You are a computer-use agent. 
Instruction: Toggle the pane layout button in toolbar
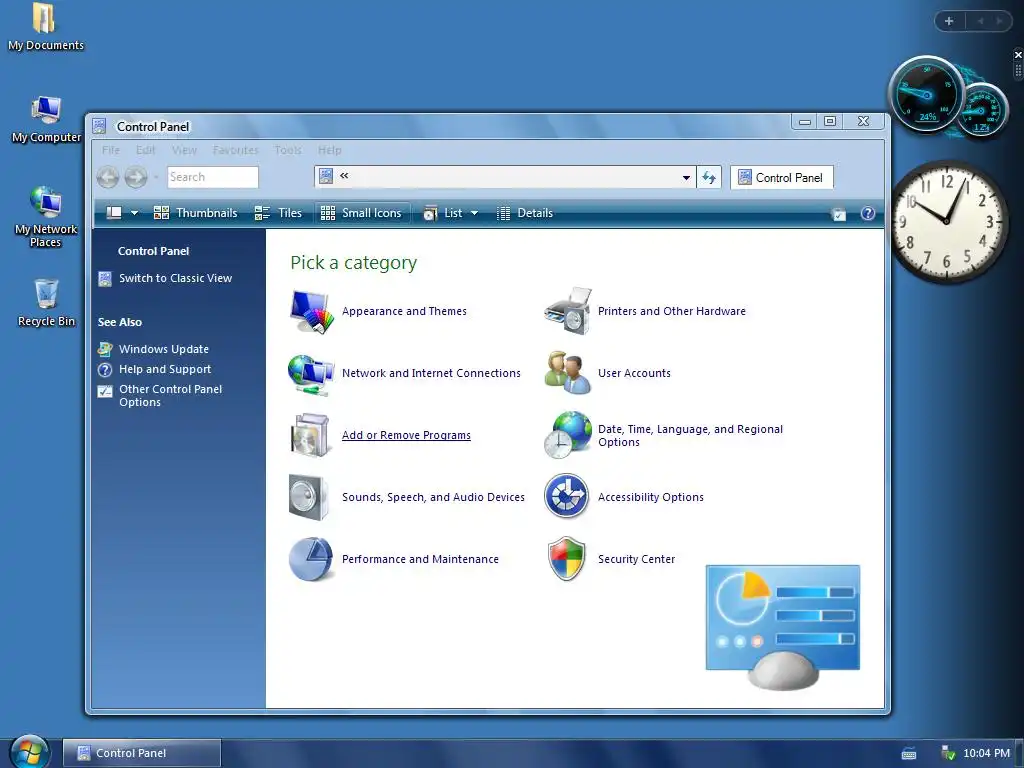point(114,213)
